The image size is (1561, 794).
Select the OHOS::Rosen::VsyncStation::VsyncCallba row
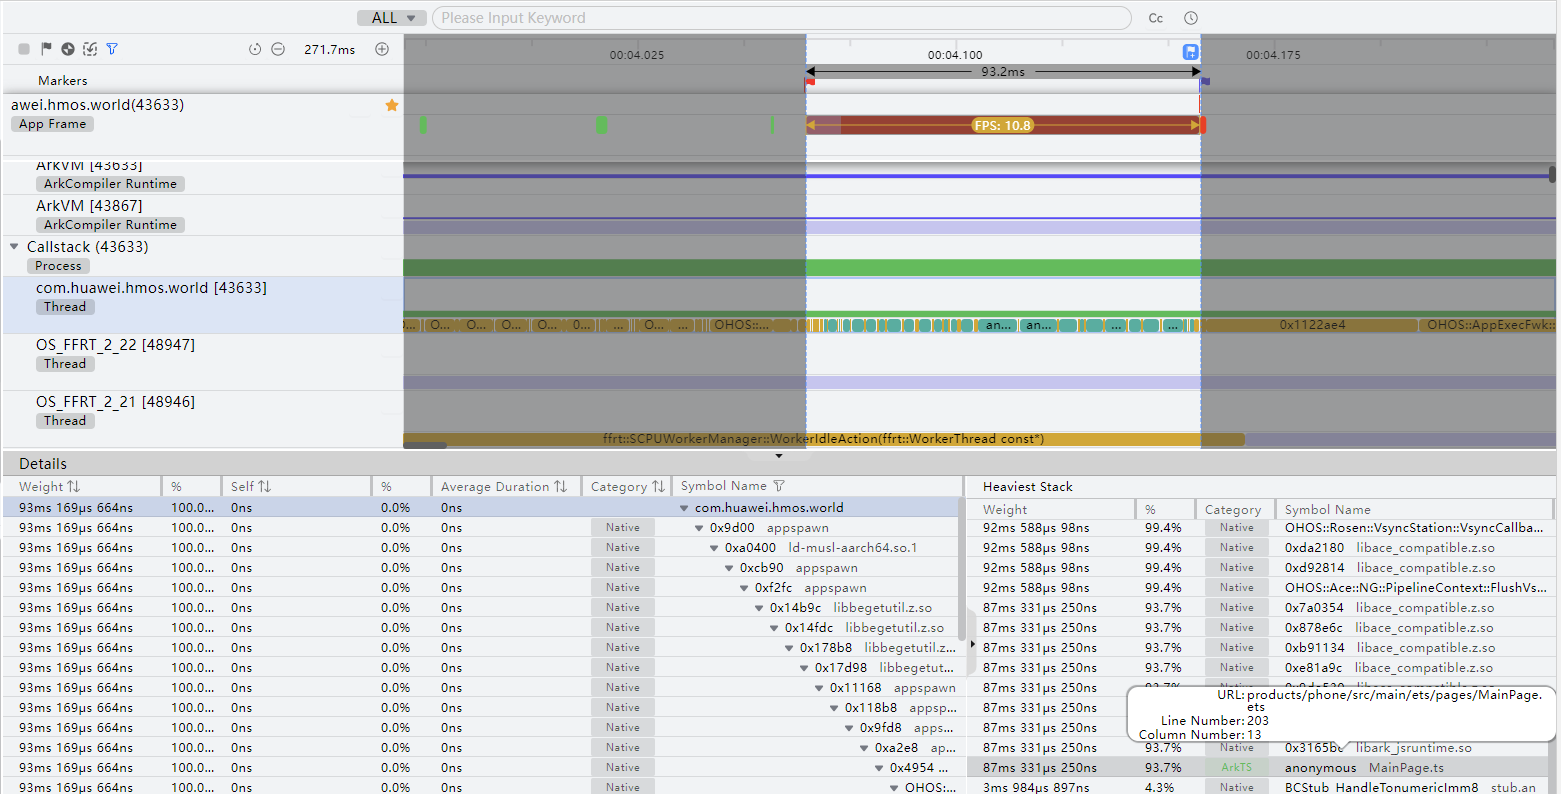[x=1261, y=528]
